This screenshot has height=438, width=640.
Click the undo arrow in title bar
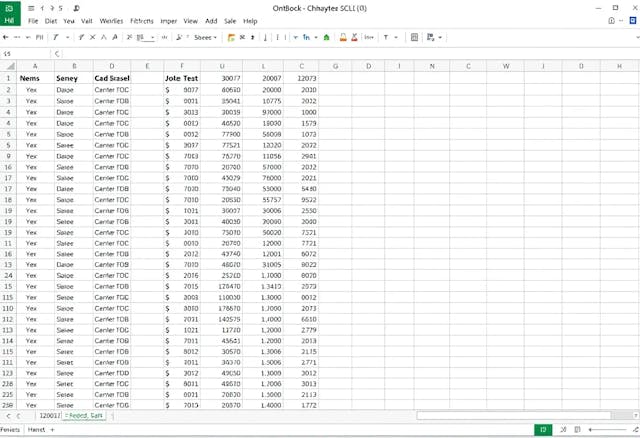(42, 8)
